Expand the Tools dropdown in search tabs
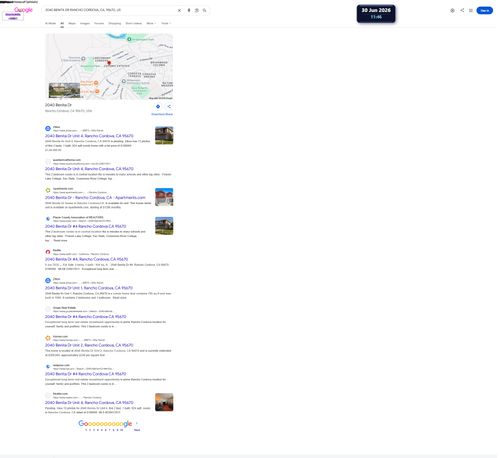Screen dimensions: 500x458 pyautogui.click(x=166, y=23)
